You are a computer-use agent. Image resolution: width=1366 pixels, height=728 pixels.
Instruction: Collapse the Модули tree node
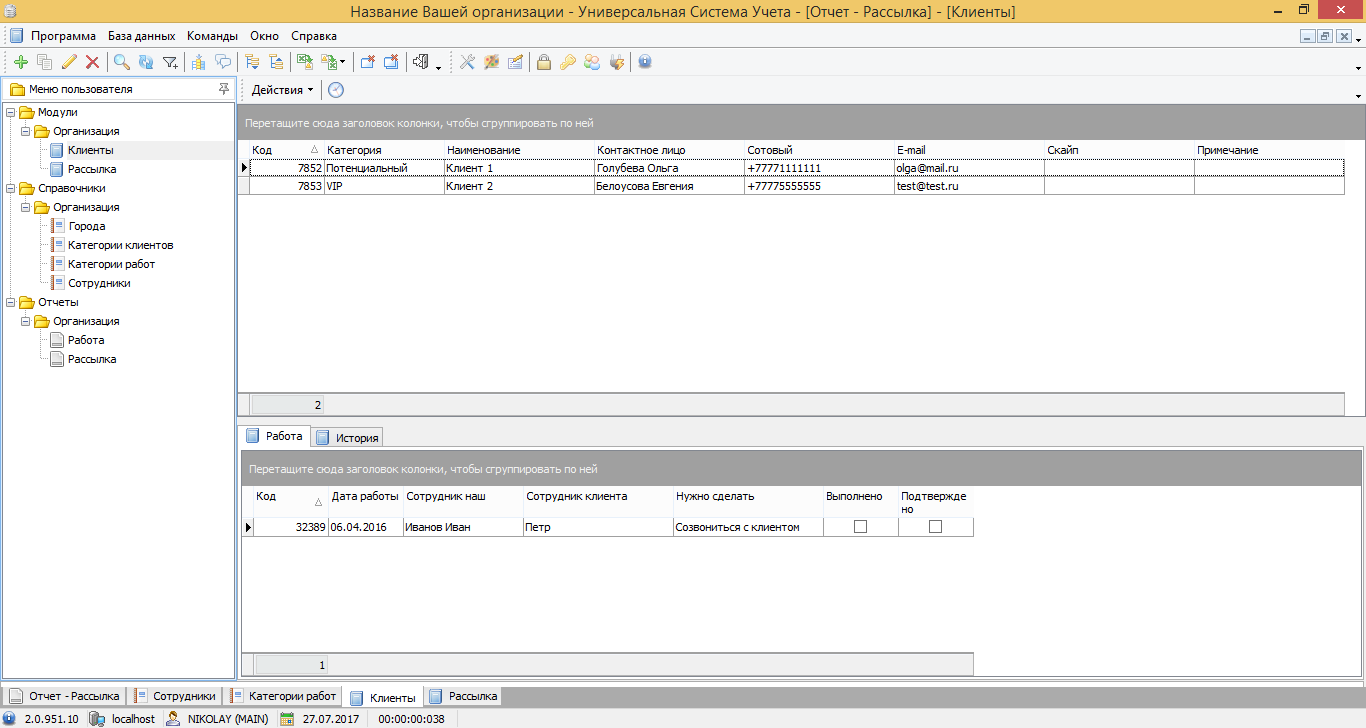11,113
